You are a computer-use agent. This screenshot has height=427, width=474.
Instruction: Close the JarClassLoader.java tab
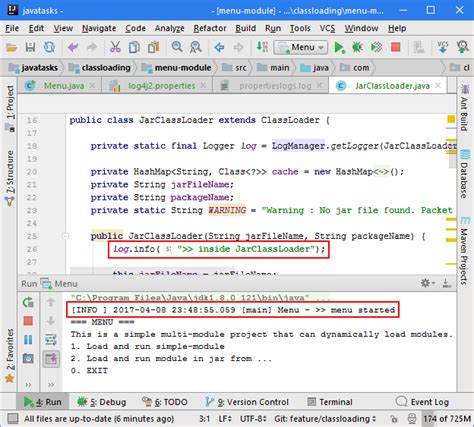[x=438, y=86]
